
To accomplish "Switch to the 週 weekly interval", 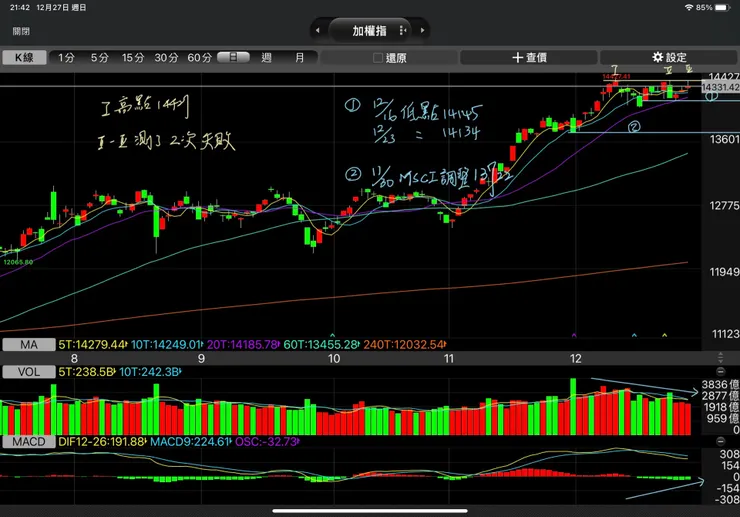I will [266, 58].
